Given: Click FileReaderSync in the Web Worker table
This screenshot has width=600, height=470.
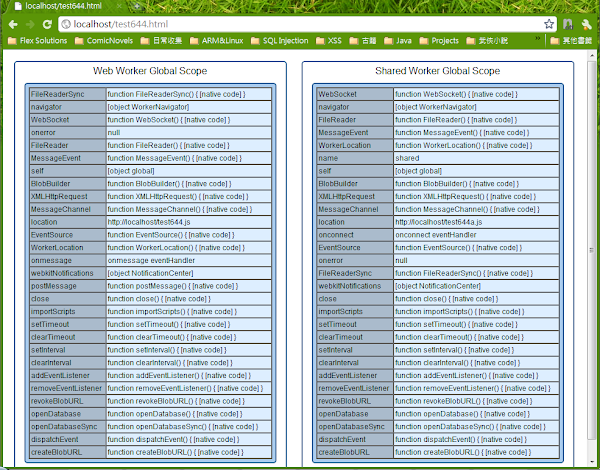Looking at the screenshot, I should tap(68, 94).
